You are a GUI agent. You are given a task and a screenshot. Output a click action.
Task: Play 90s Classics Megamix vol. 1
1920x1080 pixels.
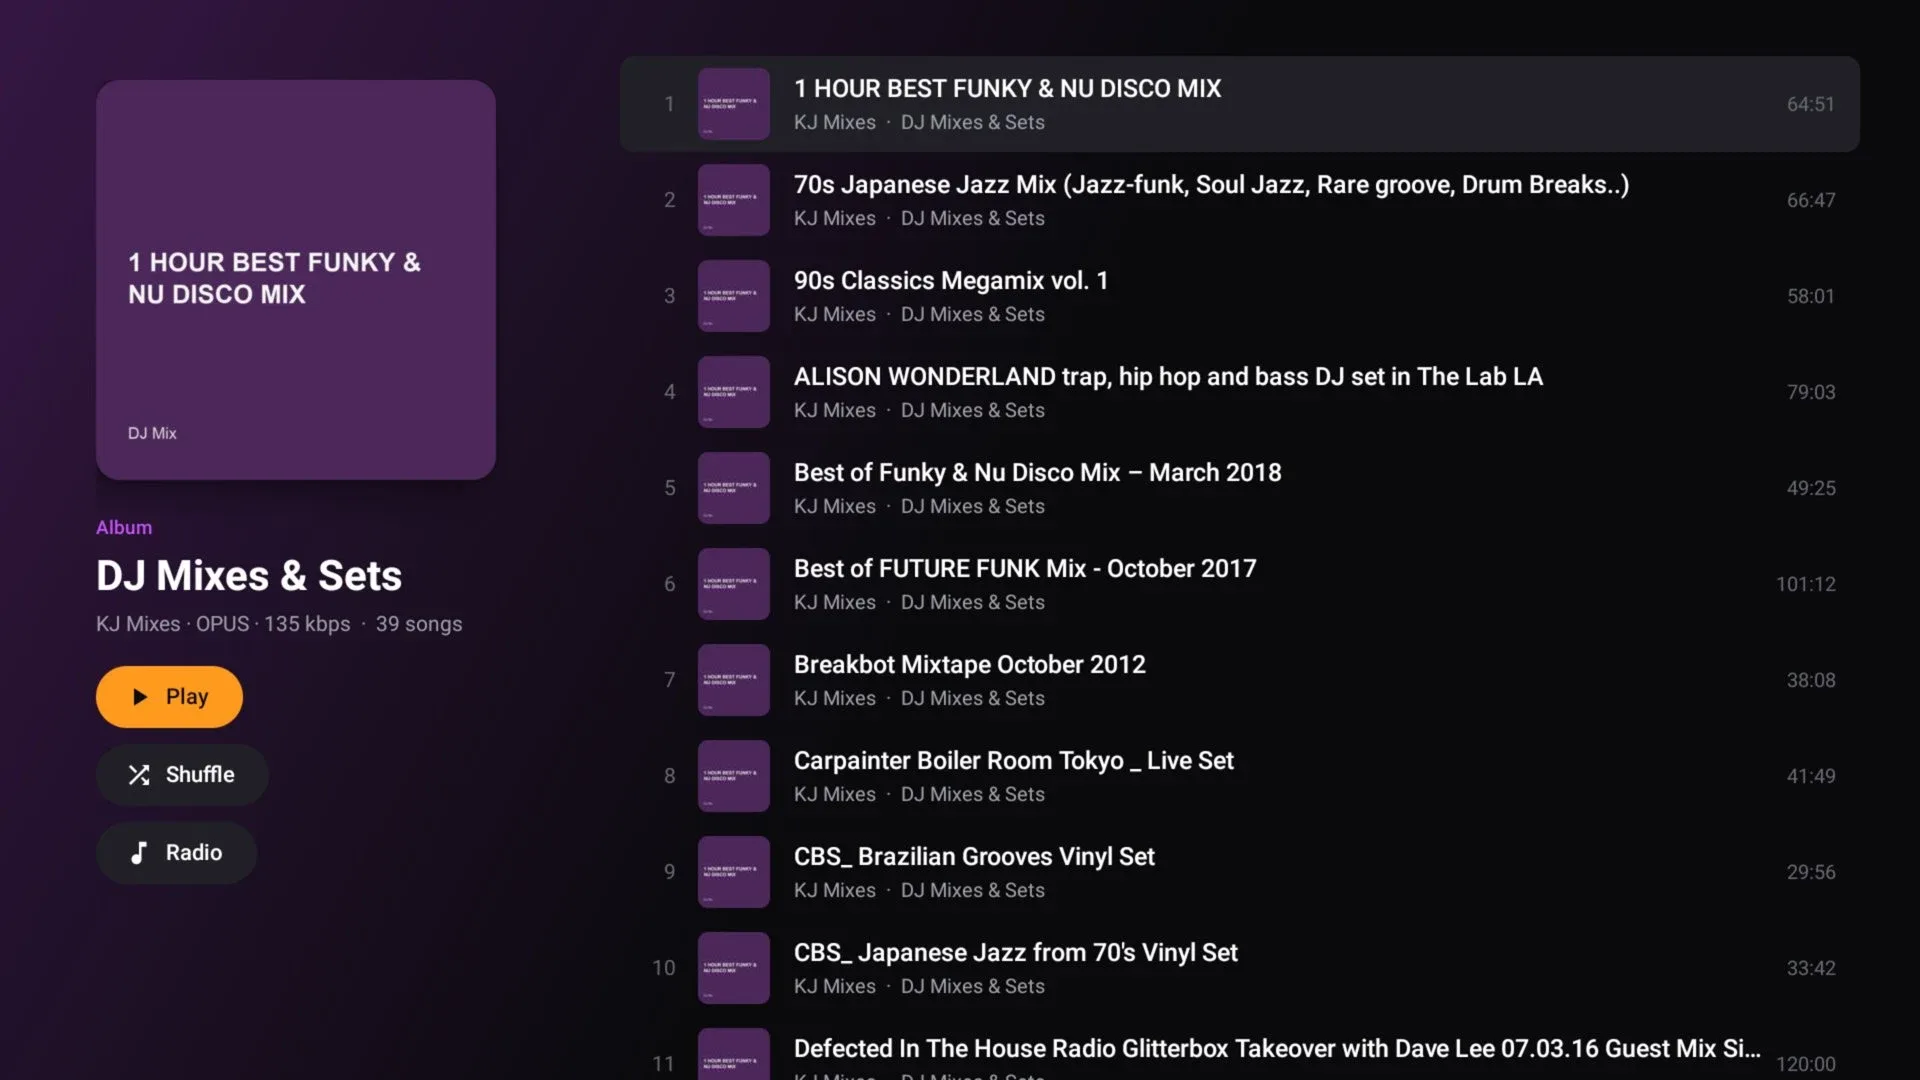point(1240,296)
